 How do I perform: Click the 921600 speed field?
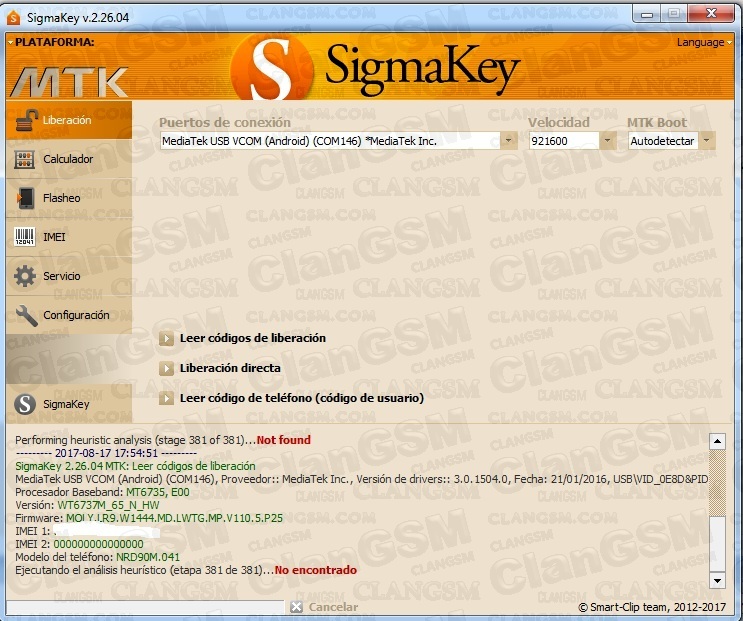click(564, 141)
